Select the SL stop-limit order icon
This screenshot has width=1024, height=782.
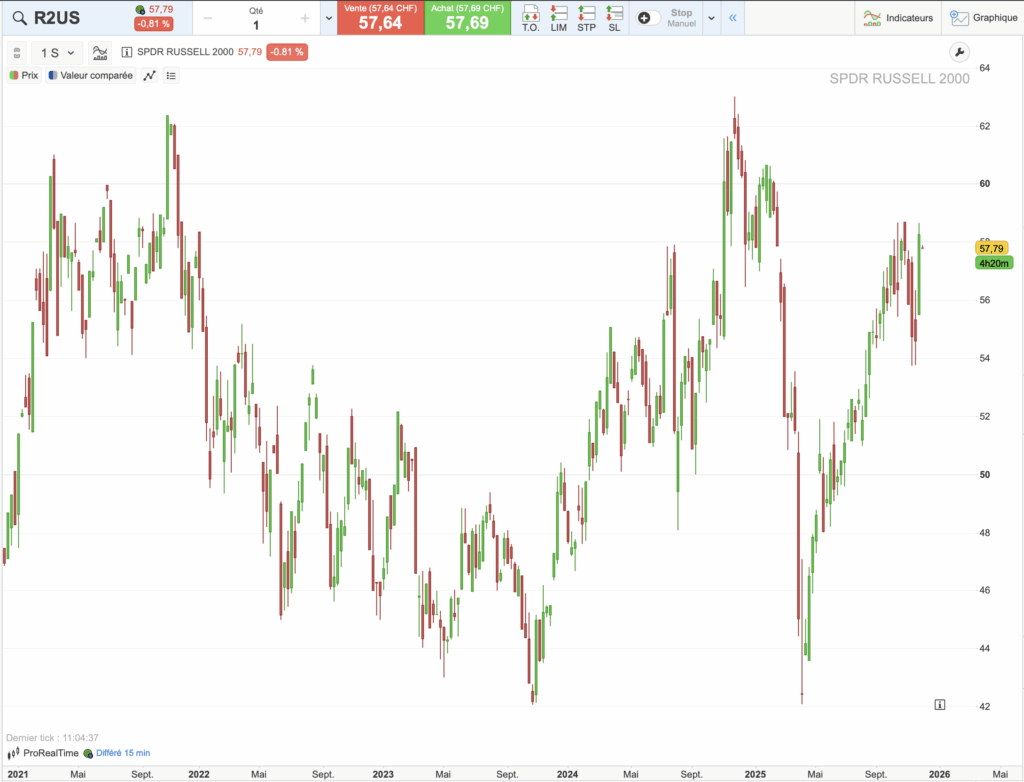click(x=613, y=17)
